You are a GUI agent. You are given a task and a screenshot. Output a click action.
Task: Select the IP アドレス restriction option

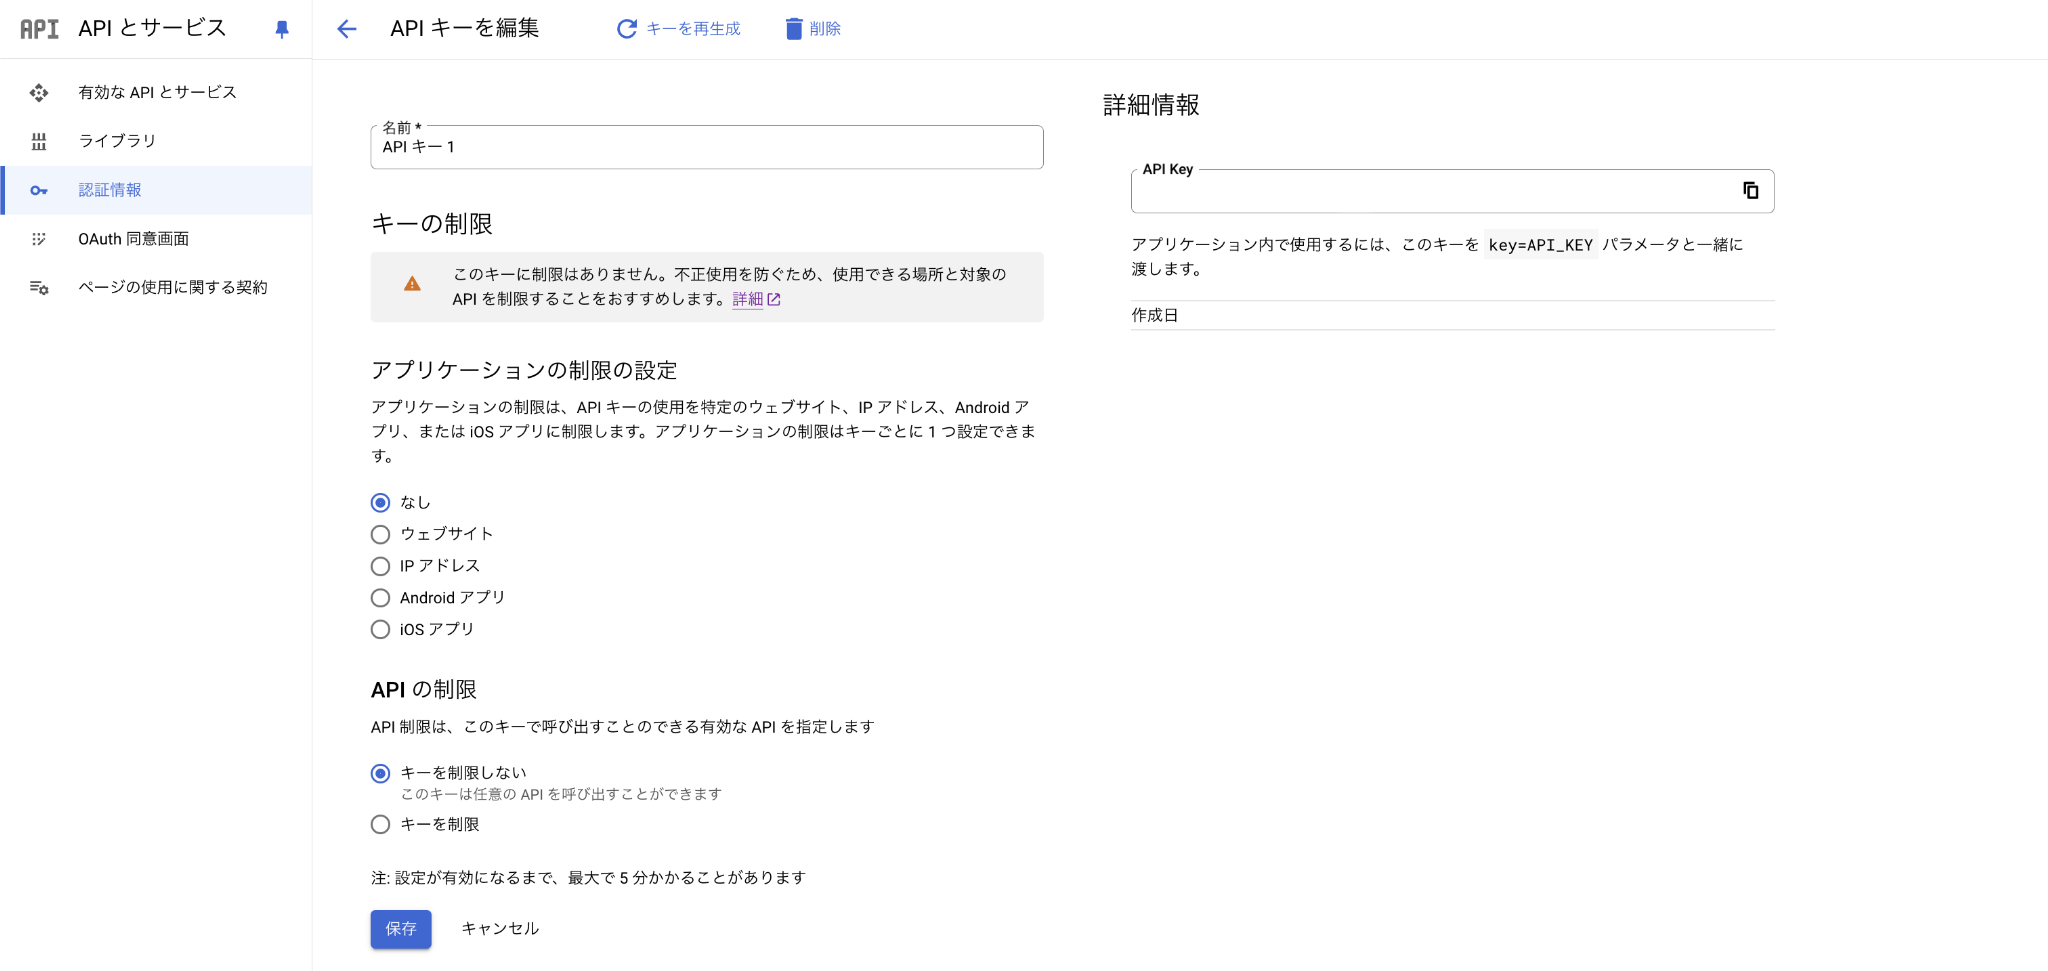click(380, 566)
